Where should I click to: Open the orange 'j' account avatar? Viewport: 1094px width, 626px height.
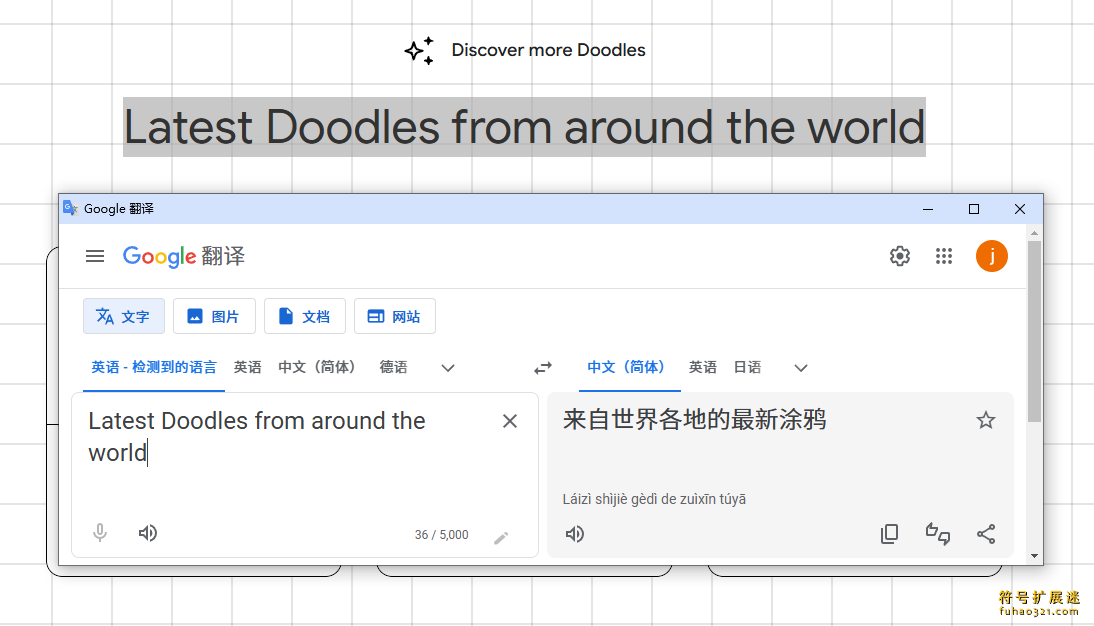991,256
